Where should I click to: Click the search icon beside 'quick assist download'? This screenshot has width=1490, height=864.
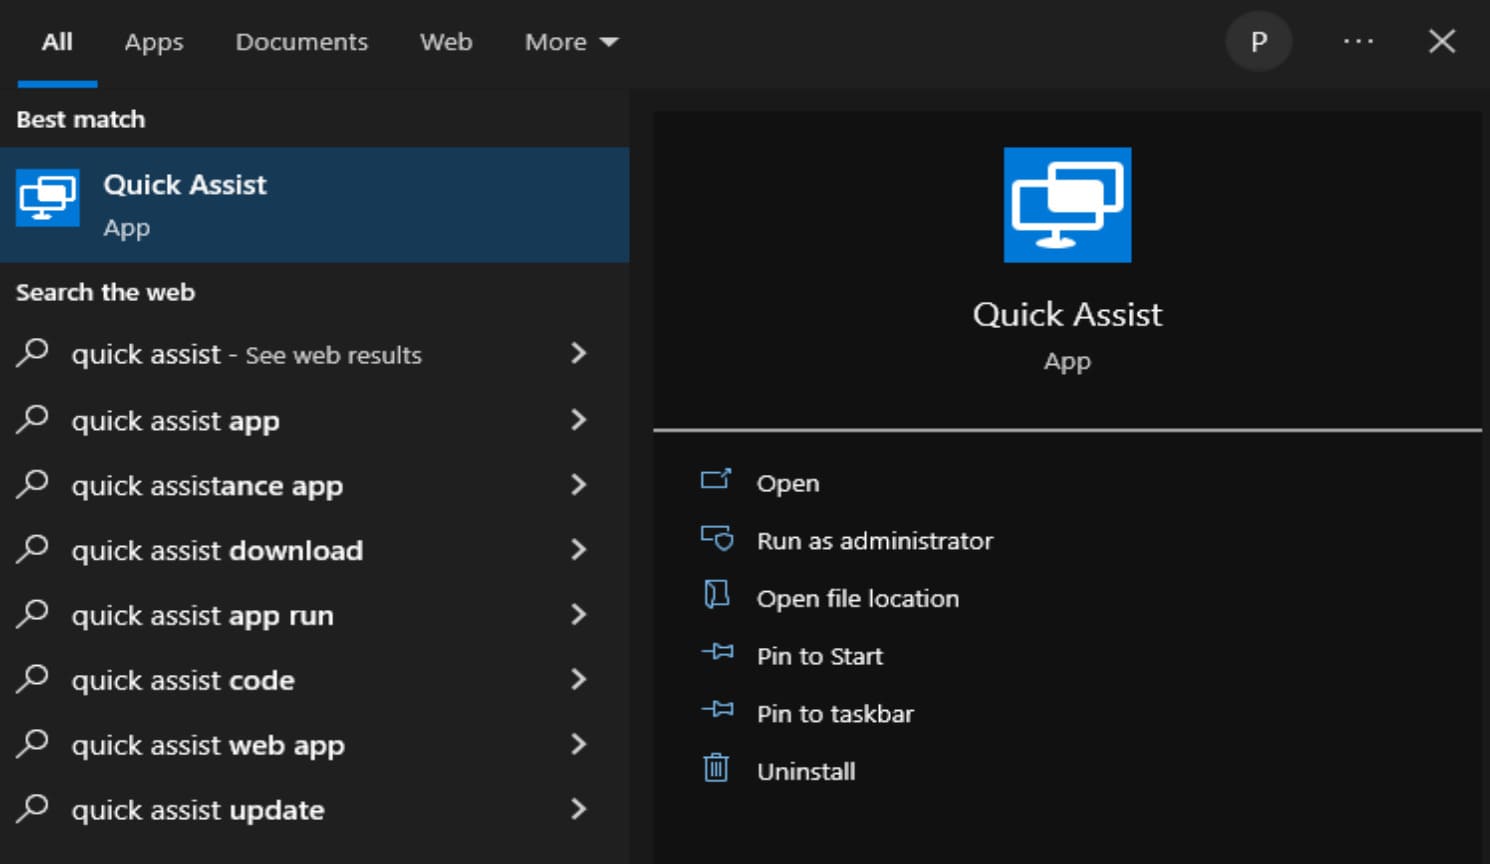click(x=33, y=548)
